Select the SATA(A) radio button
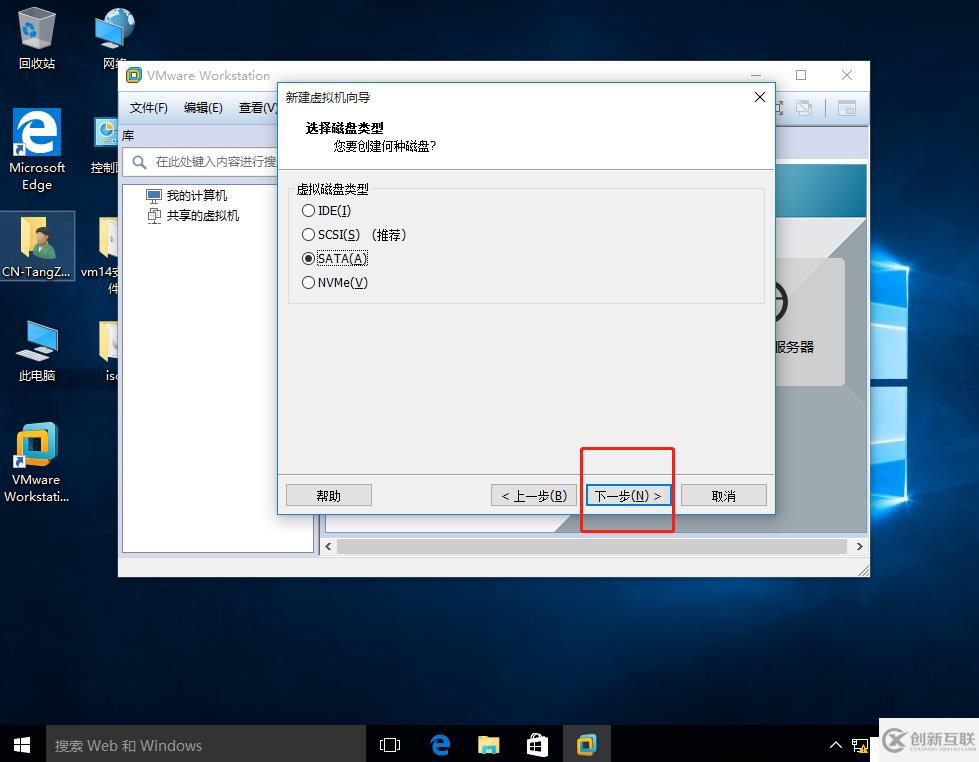979x762 pixels. (309, 259)
